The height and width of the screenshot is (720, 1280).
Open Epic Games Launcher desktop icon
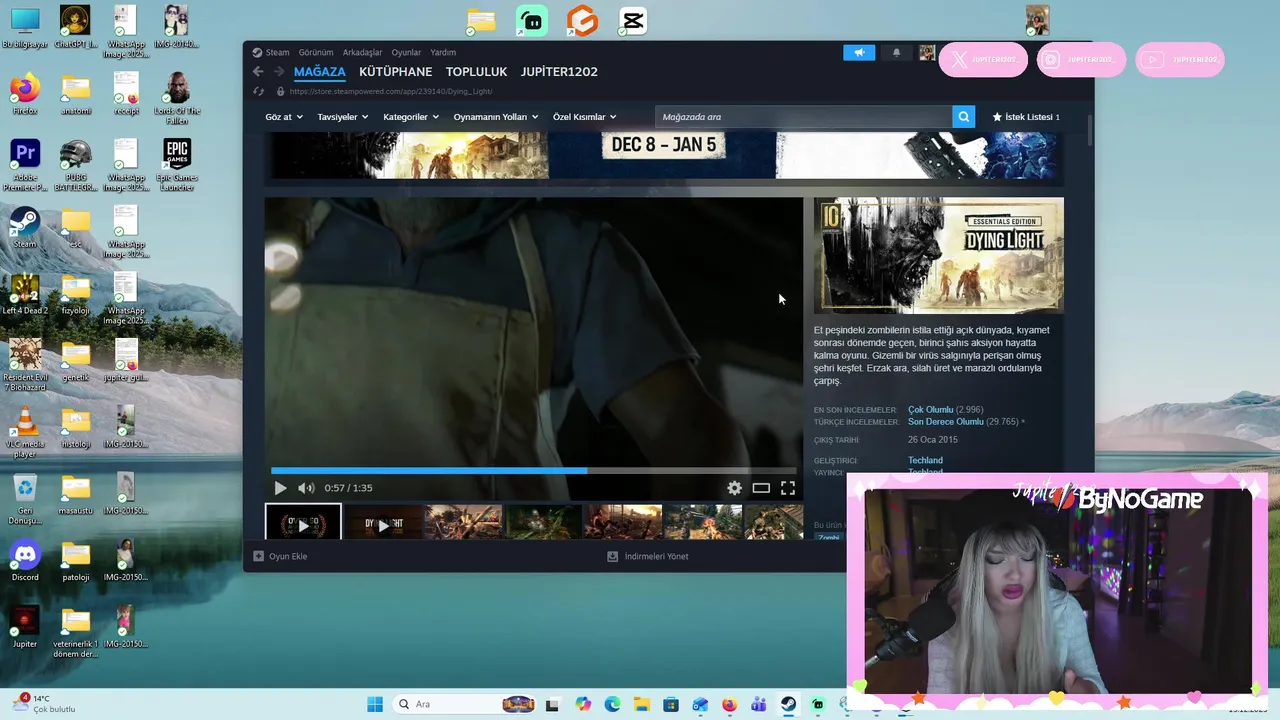[x=177, y=165]
